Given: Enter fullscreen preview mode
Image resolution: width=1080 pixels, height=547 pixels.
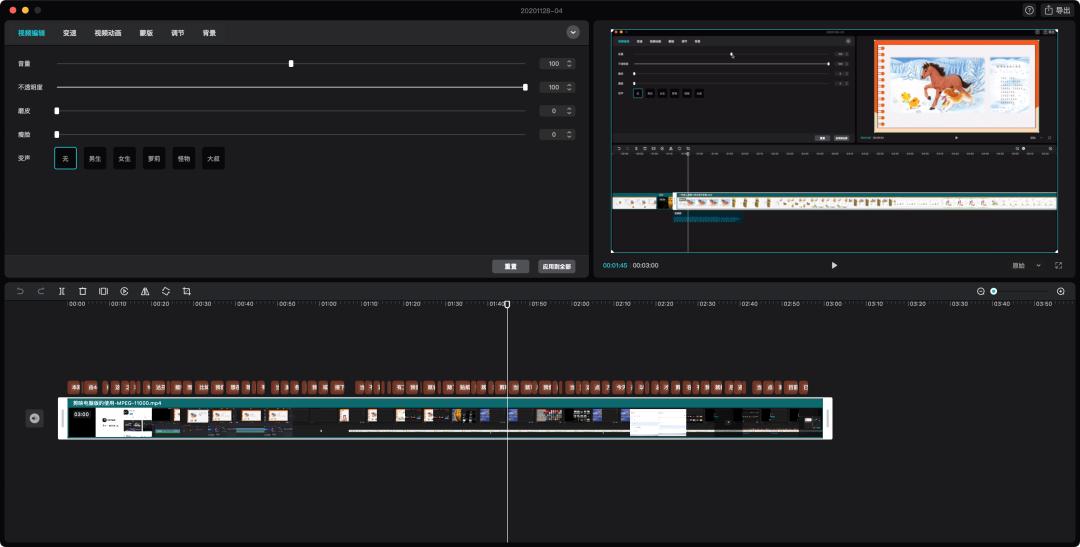Looking at the screenshot, I should pos(1058,265).
